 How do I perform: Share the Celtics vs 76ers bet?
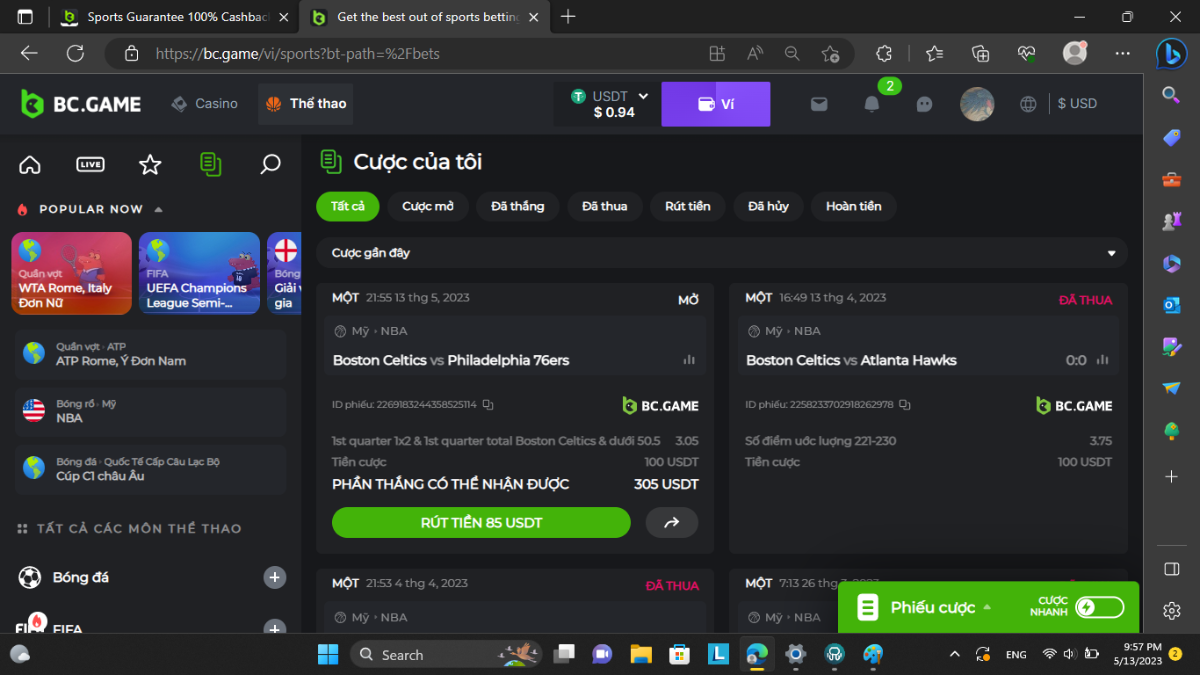(671, 522)
